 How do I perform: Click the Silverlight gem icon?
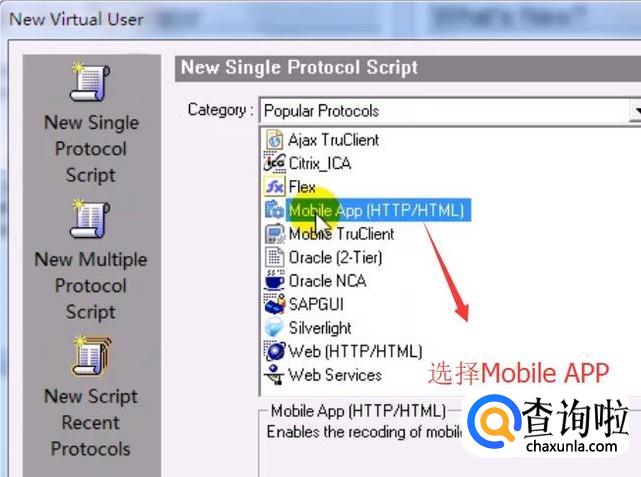point(274,327)
